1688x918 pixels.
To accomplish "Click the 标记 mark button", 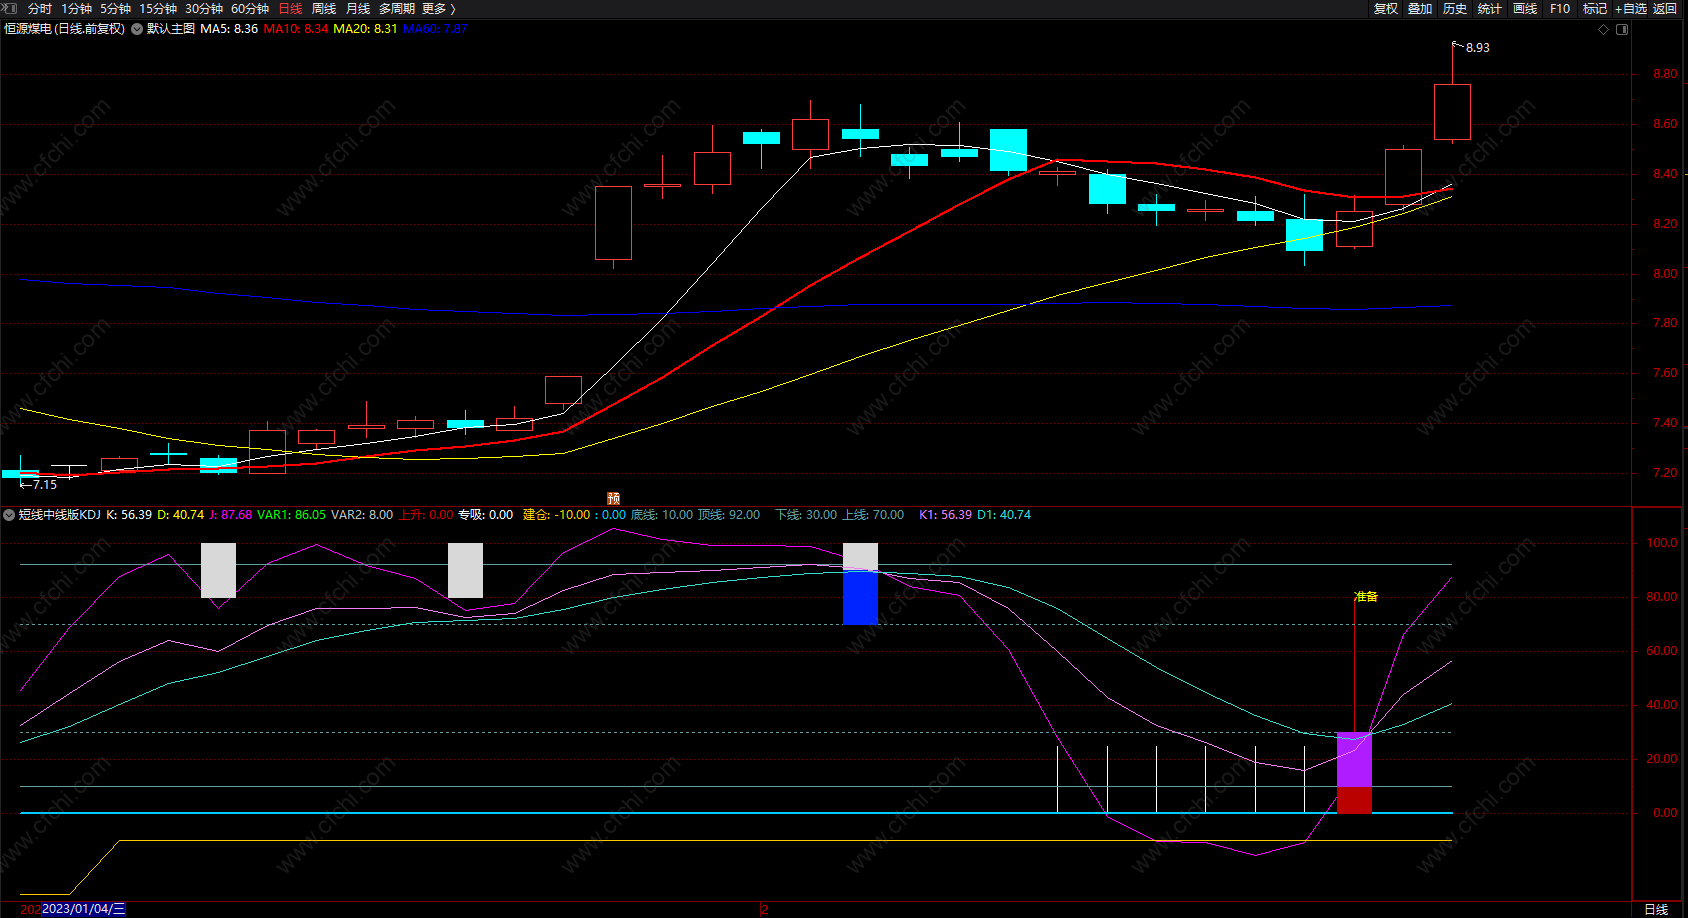I will click(1595, 8).
